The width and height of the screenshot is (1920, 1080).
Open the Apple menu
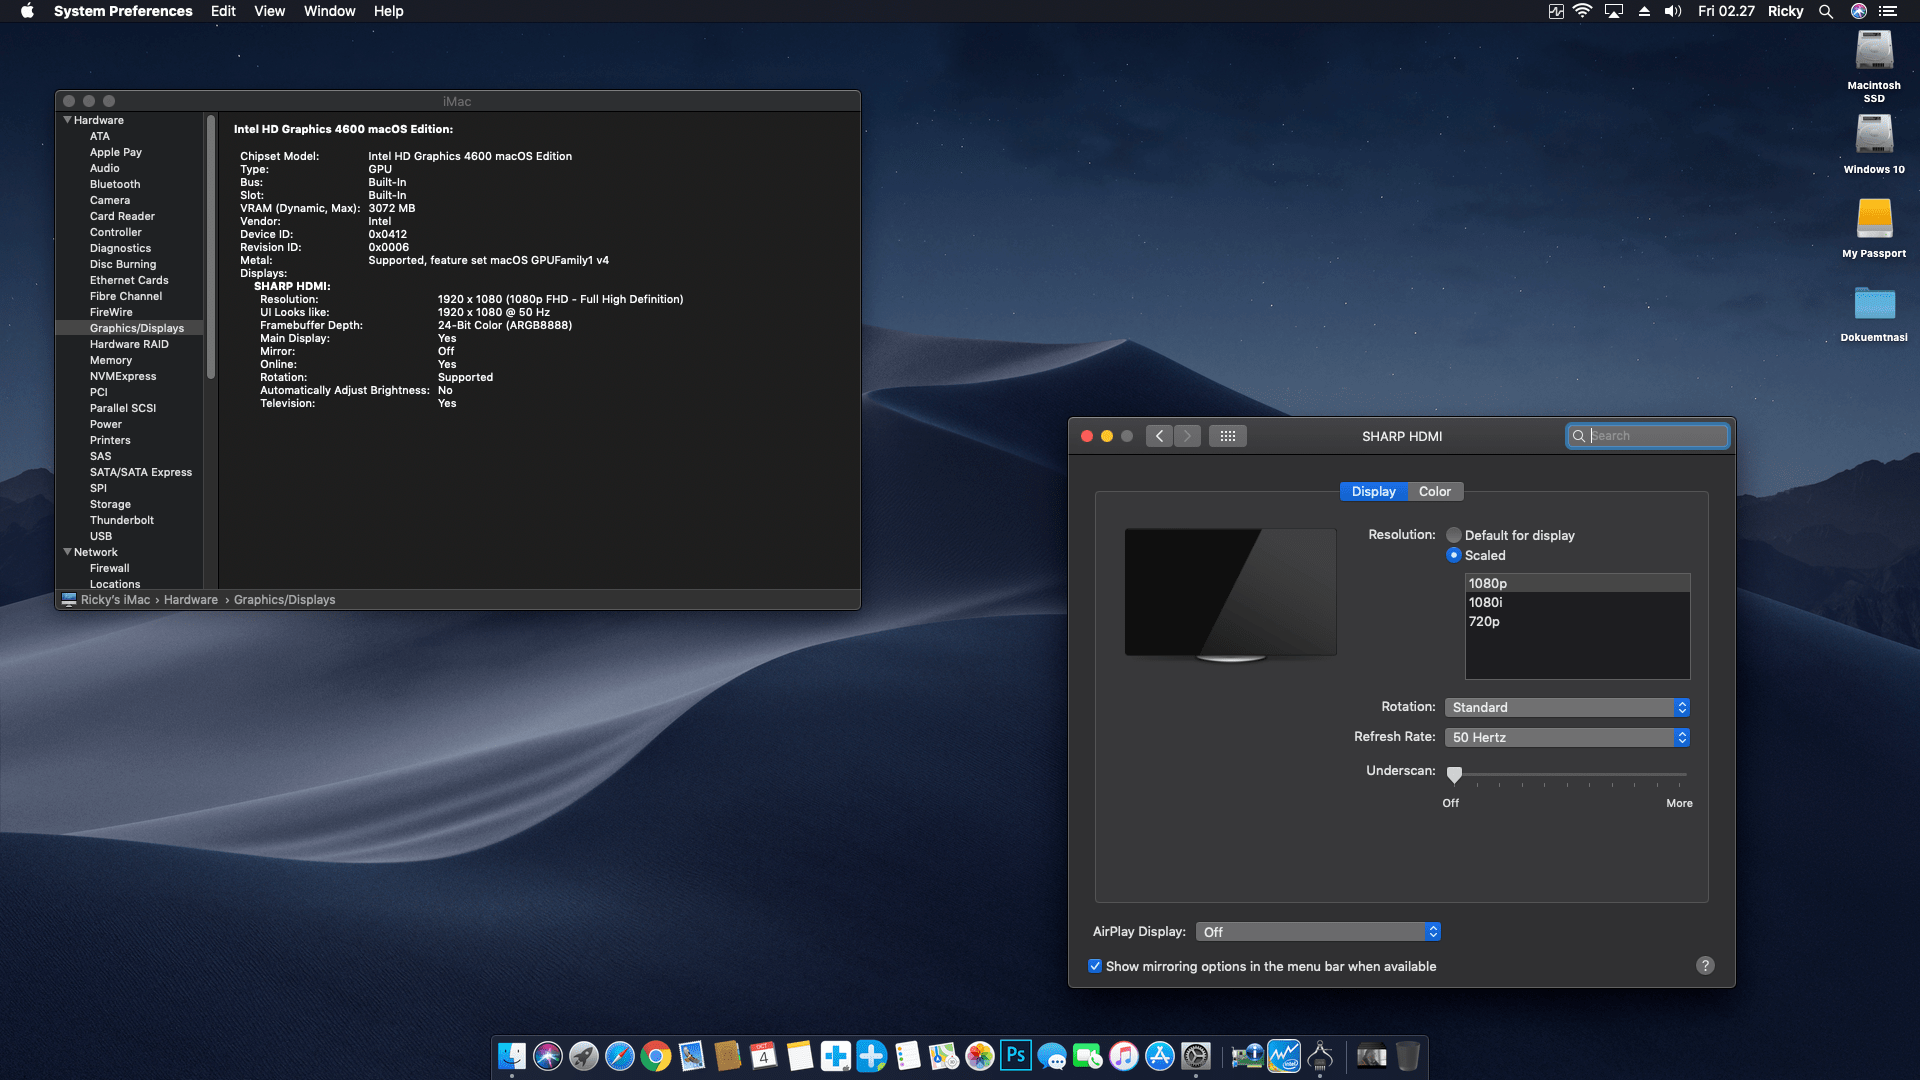pos(27,11)
